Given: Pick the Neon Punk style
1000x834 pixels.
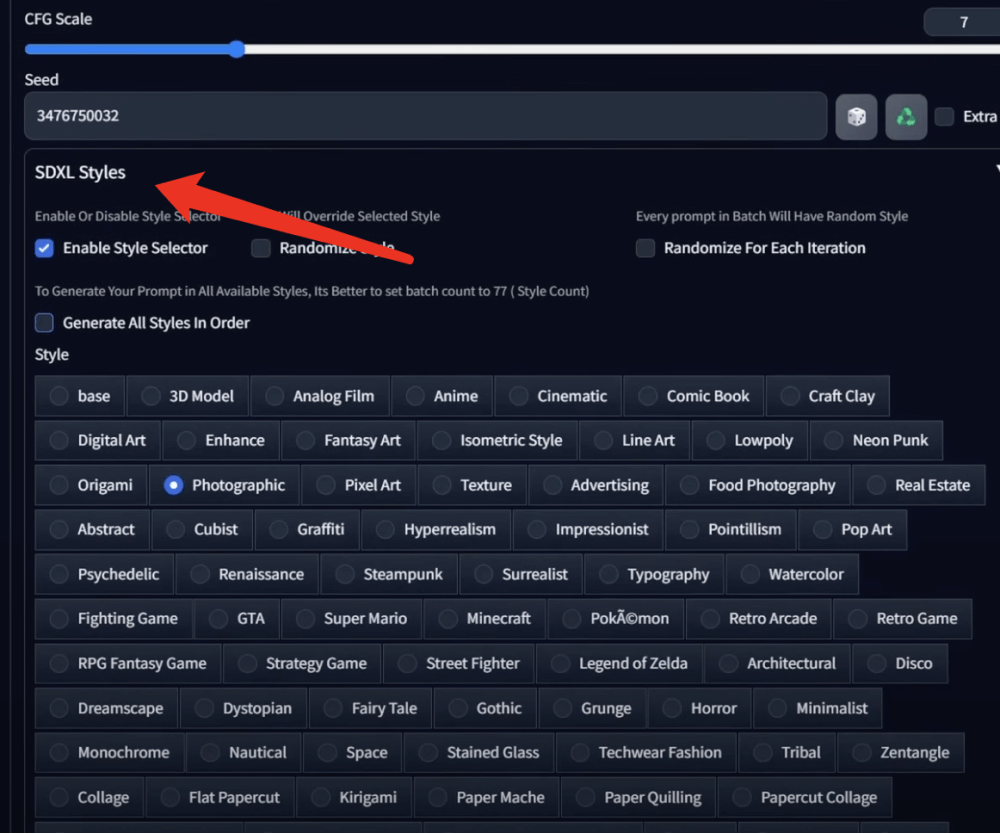Looking at the screenshot, I should (876, 440).
